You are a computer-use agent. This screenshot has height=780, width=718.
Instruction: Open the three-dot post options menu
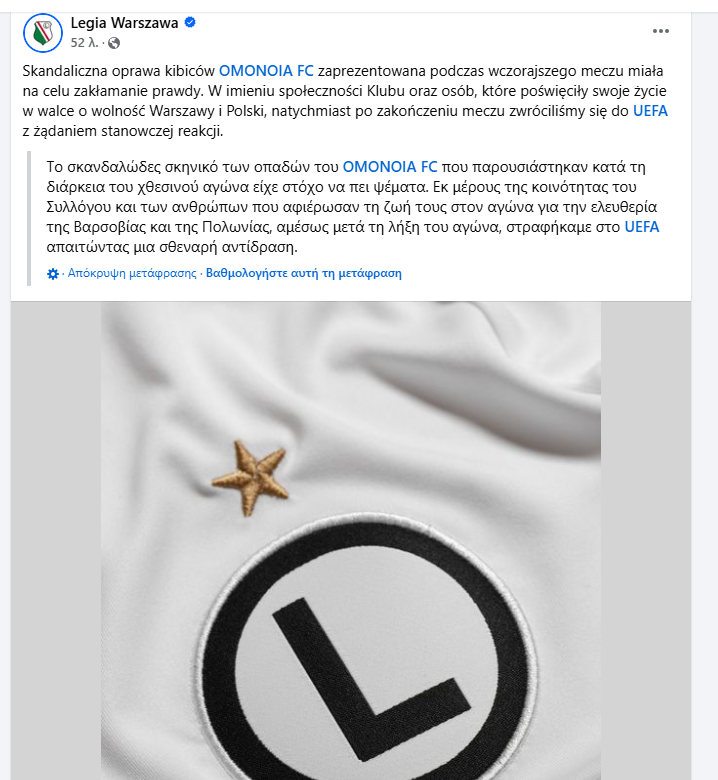[x=660, y=31]
